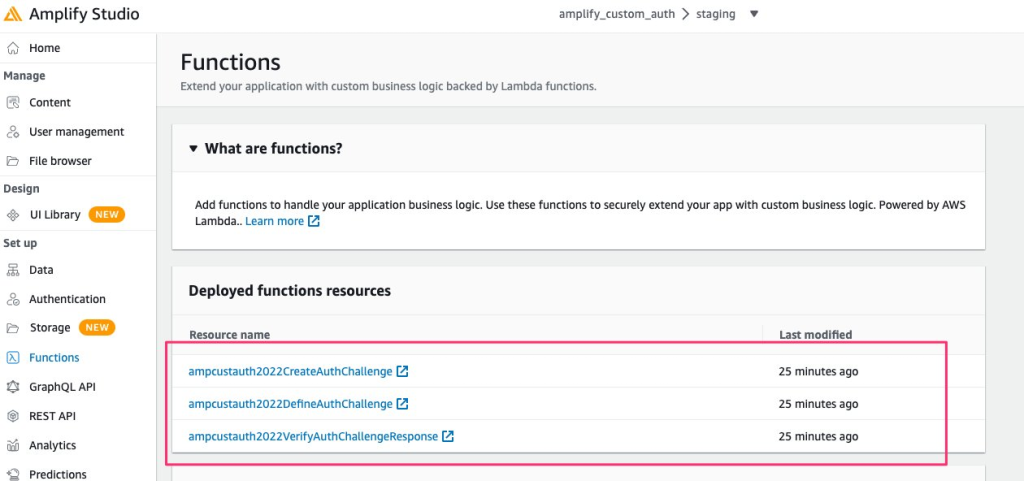Open Predictions page
This screenshot has height=481, width=1024.
click(57, 474)
